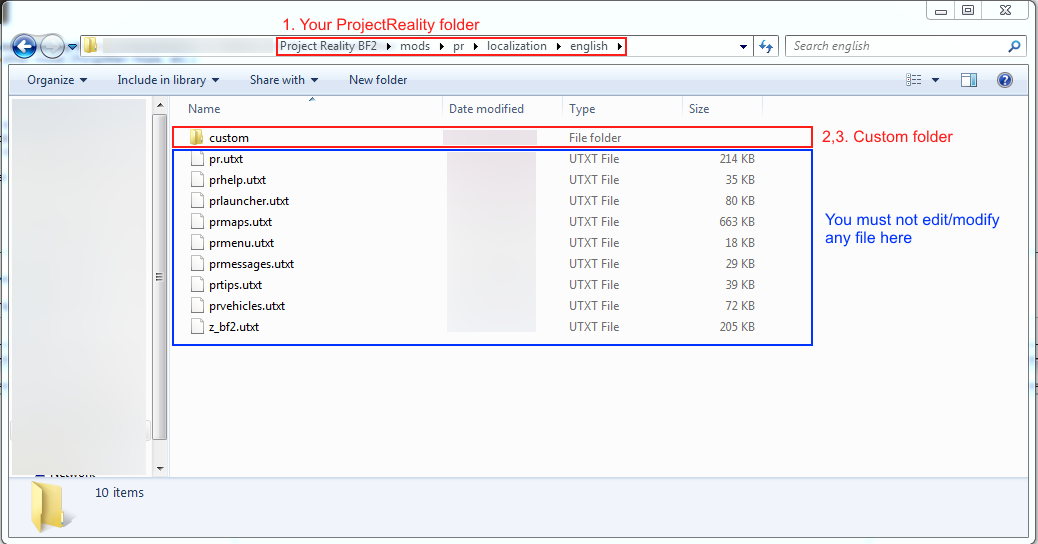Click navigation pane scrollbar down arrow
The image size is (1038, 544).
coord(160,469)
